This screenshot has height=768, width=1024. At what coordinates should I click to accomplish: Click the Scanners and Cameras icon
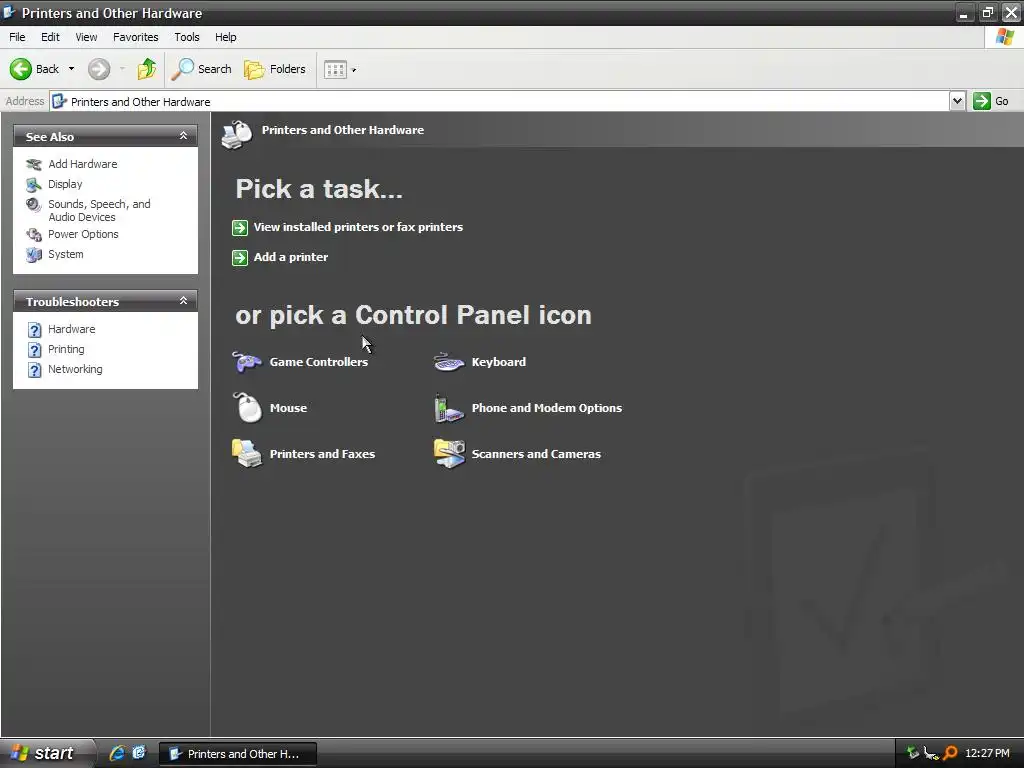(449, 453)
